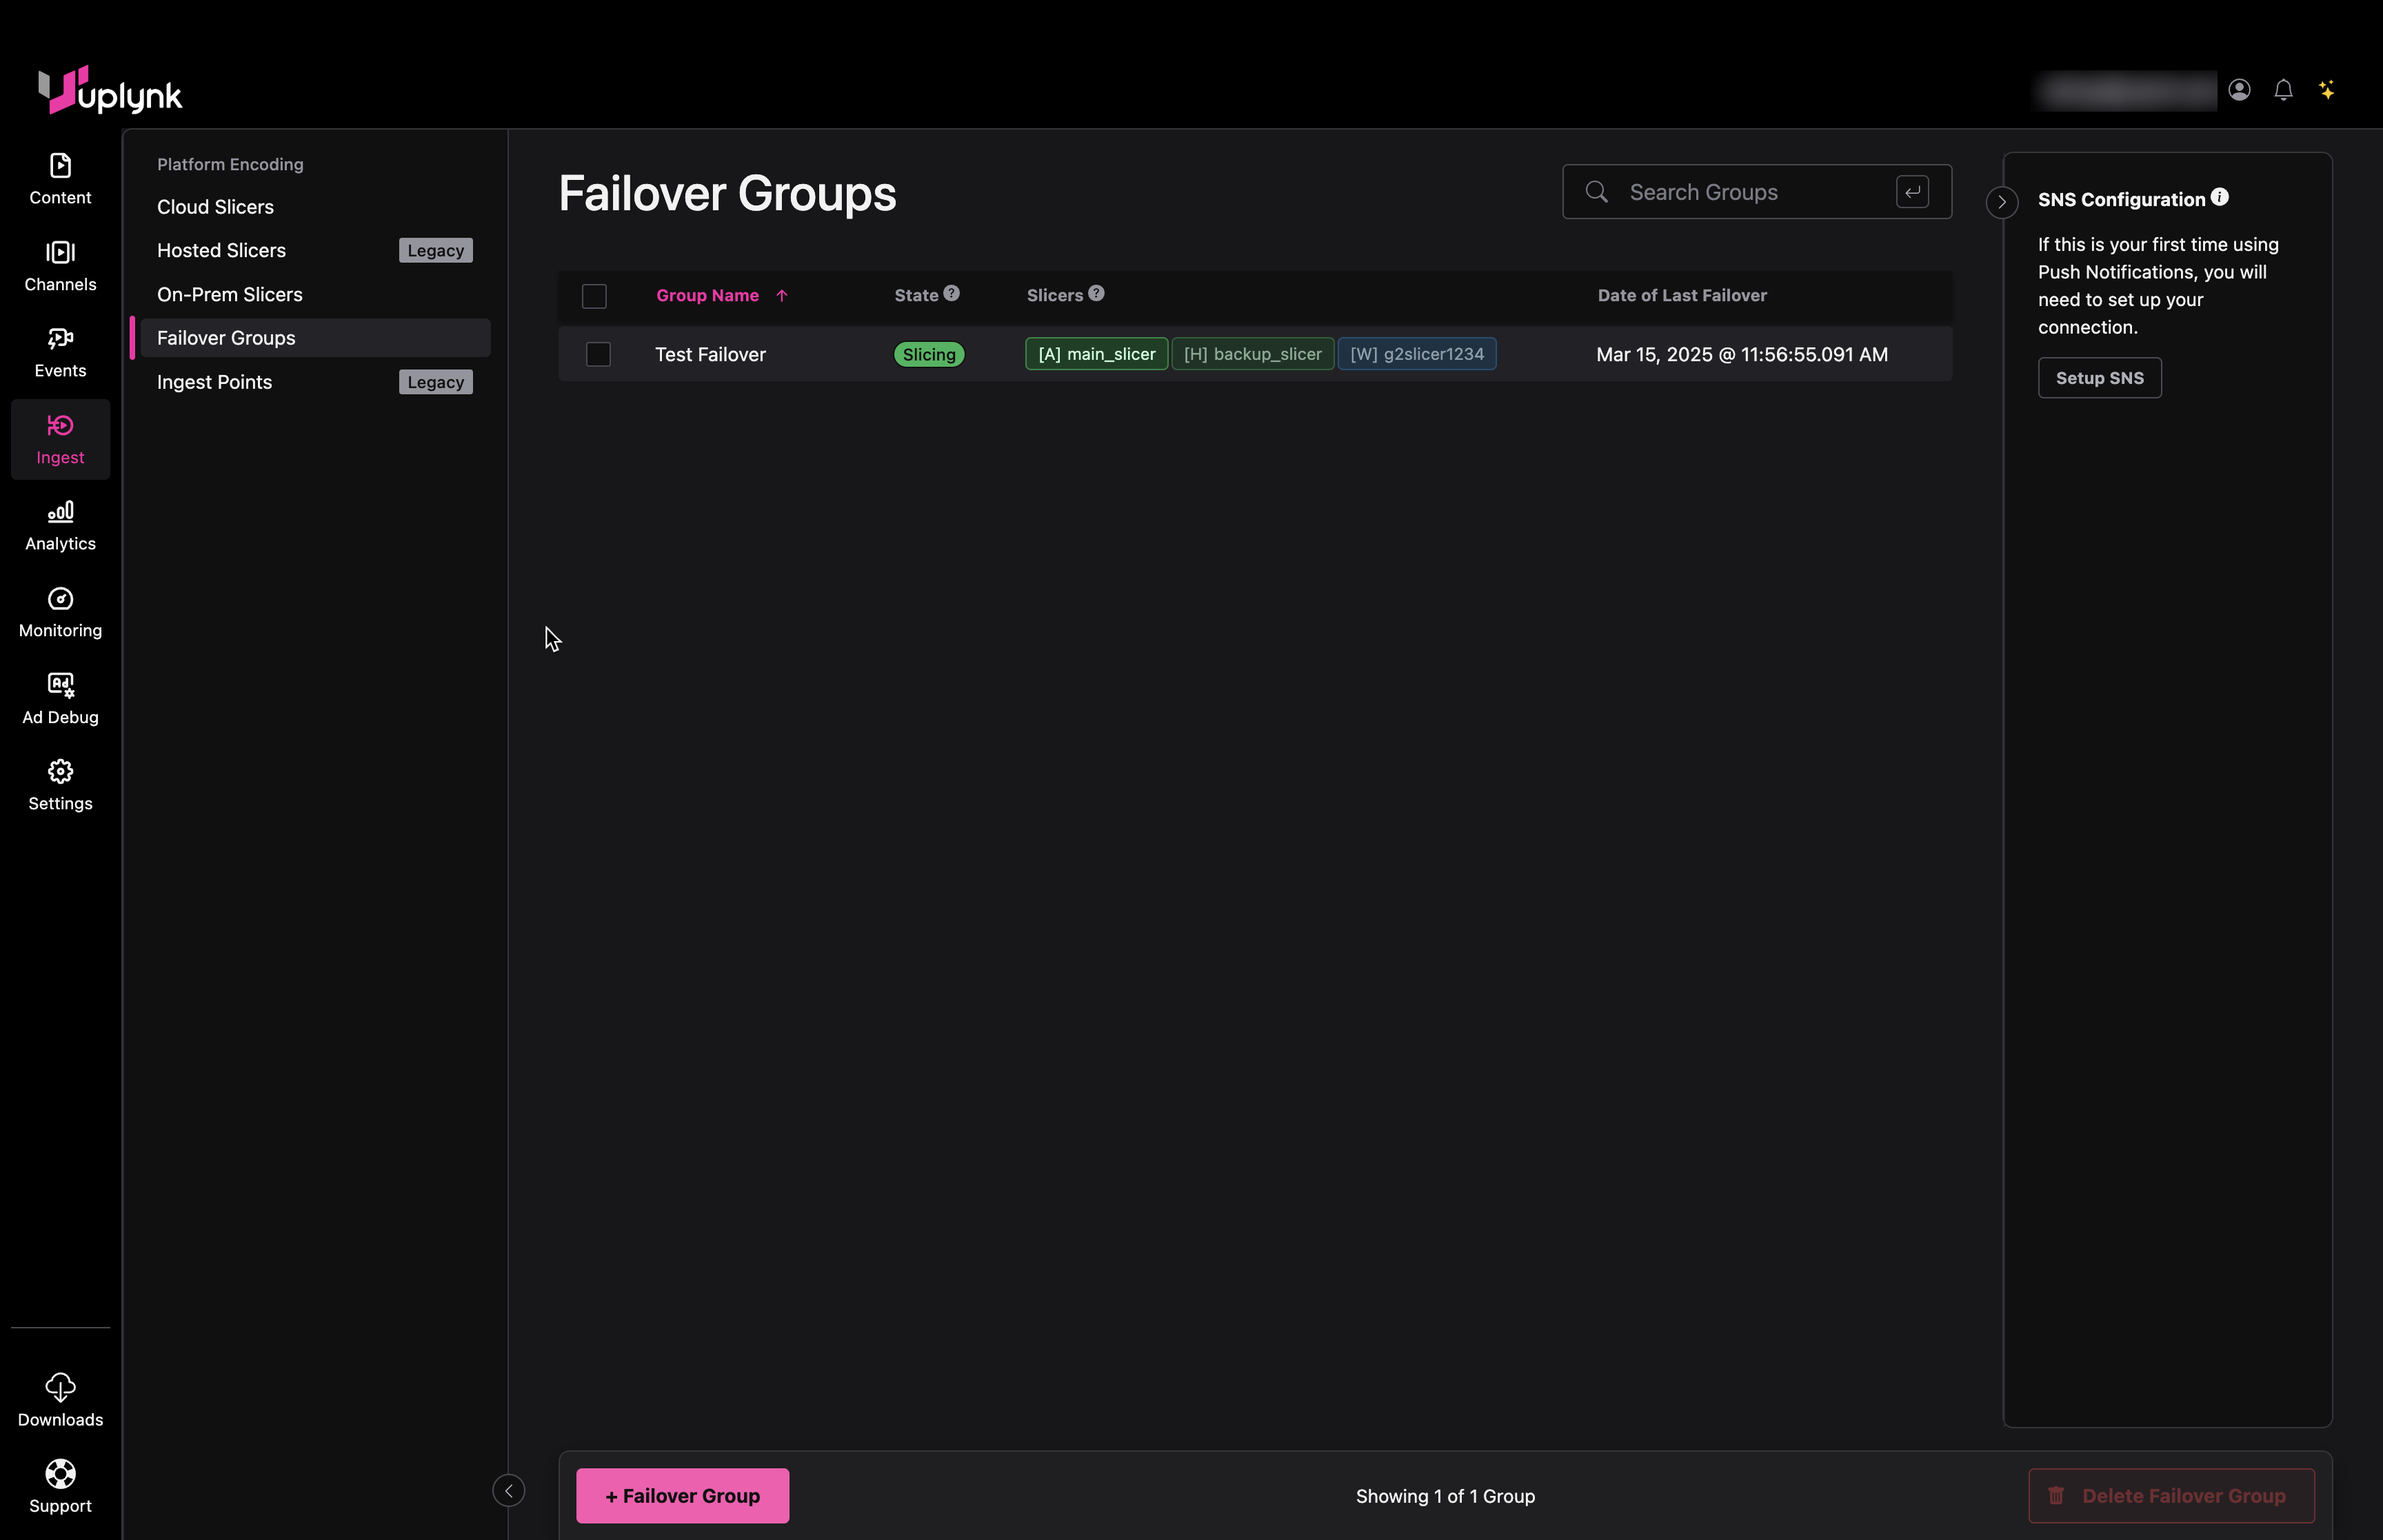
Task: Open the user account icon
Action: click(2239, 90)
